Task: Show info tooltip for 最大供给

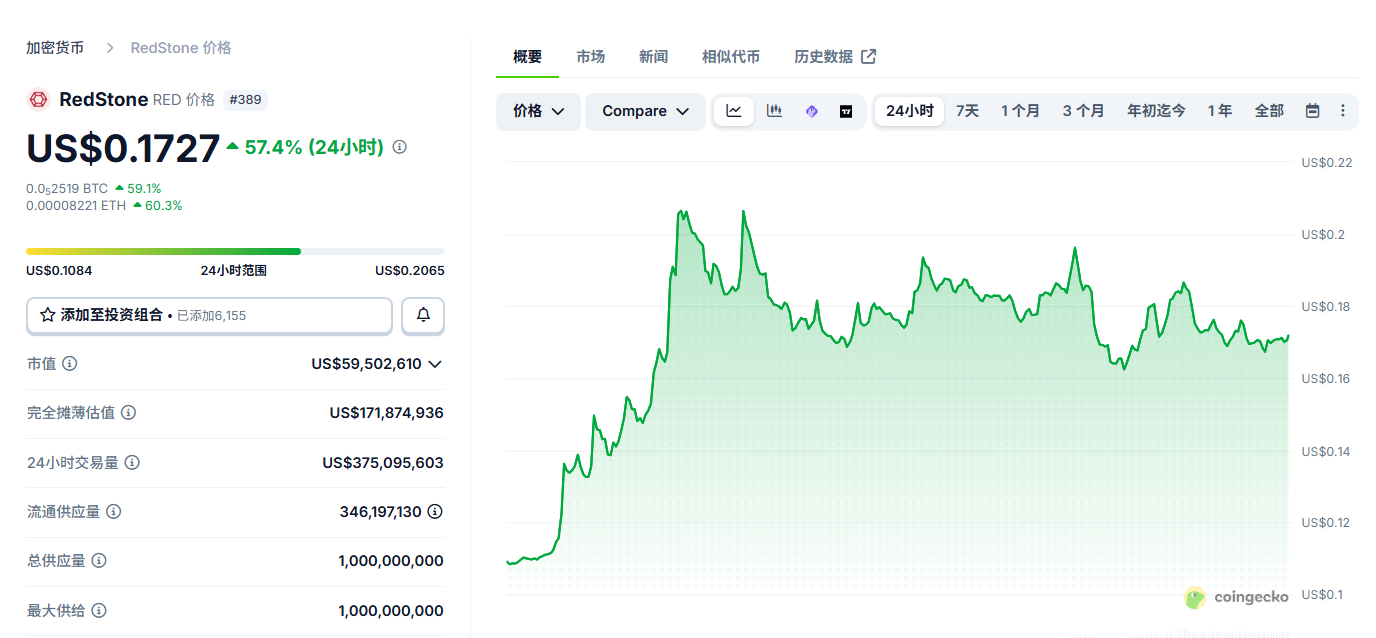Action: pyautogui.click(x=99, y=611)
